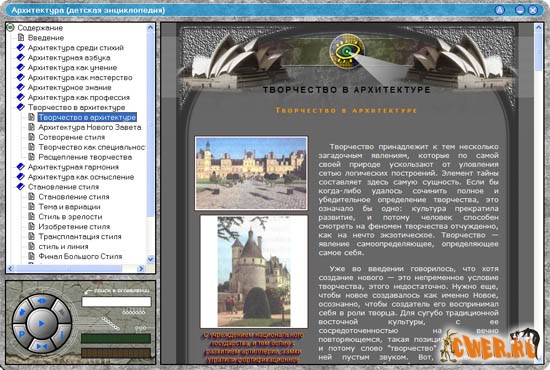Click the page icon beside Архитектура Нового Завета
The height and width of the screenshot is (370, 550).
pos(32,127)
